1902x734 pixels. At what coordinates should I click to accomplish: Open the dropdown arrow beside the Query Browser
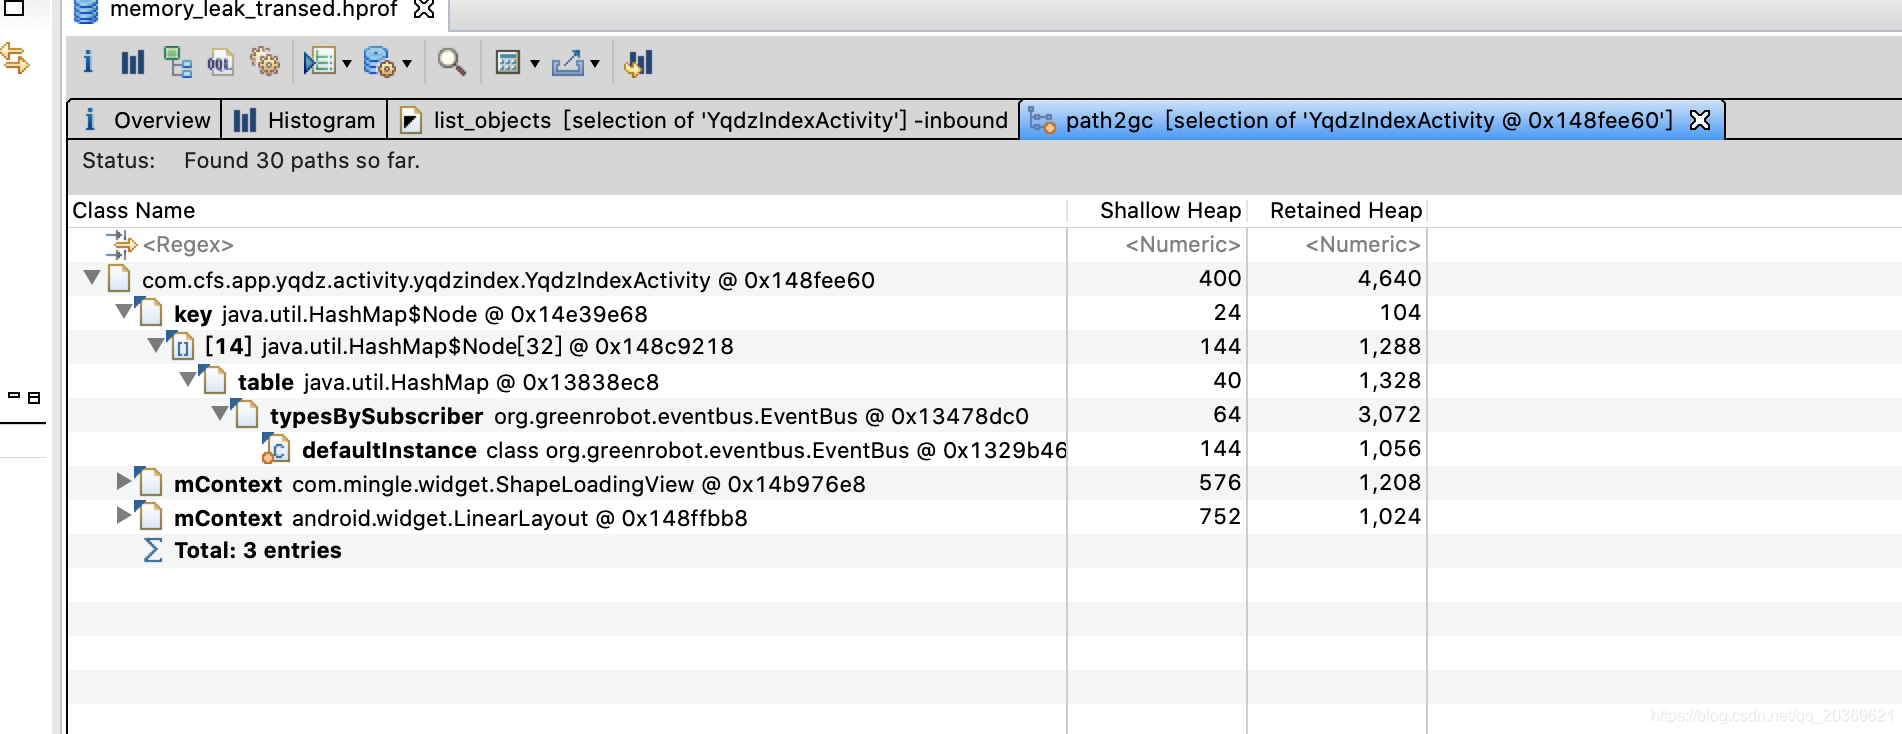pyautogui.click(x=407, y=64)
